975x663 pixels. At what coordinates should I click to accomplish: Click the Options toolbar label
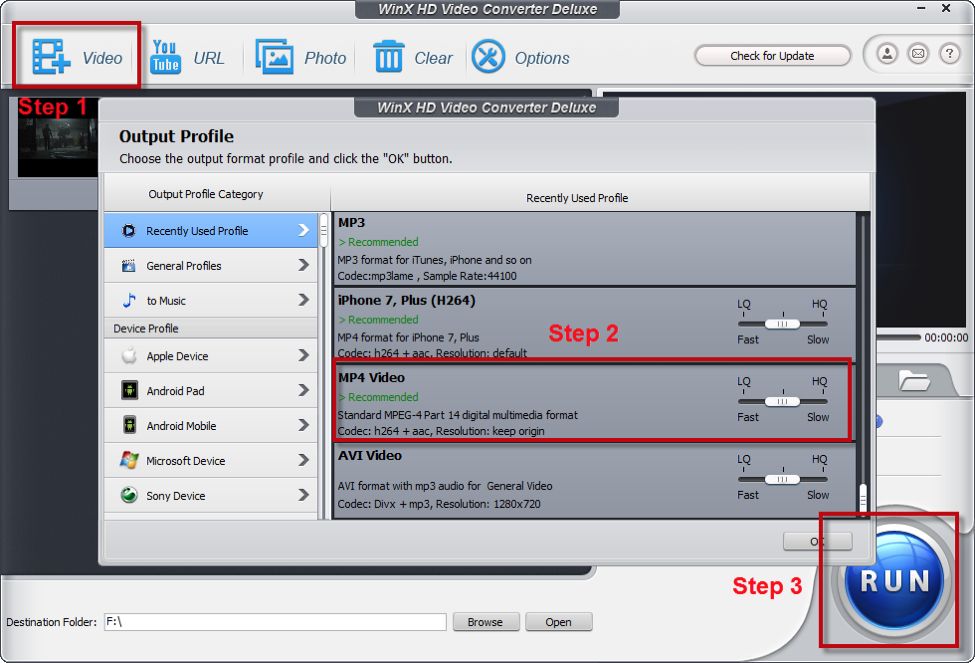[x=542, y=58]
